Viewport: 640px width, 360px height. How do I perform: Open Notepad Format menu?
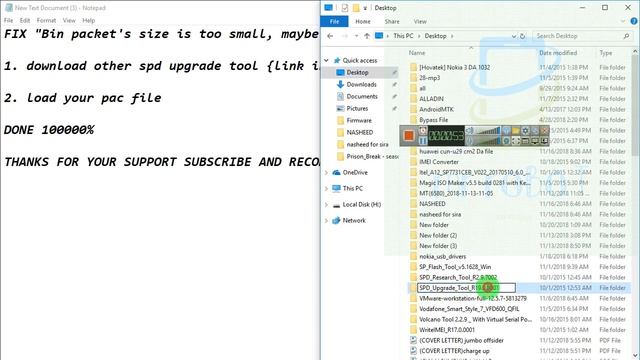click(46, 20)
